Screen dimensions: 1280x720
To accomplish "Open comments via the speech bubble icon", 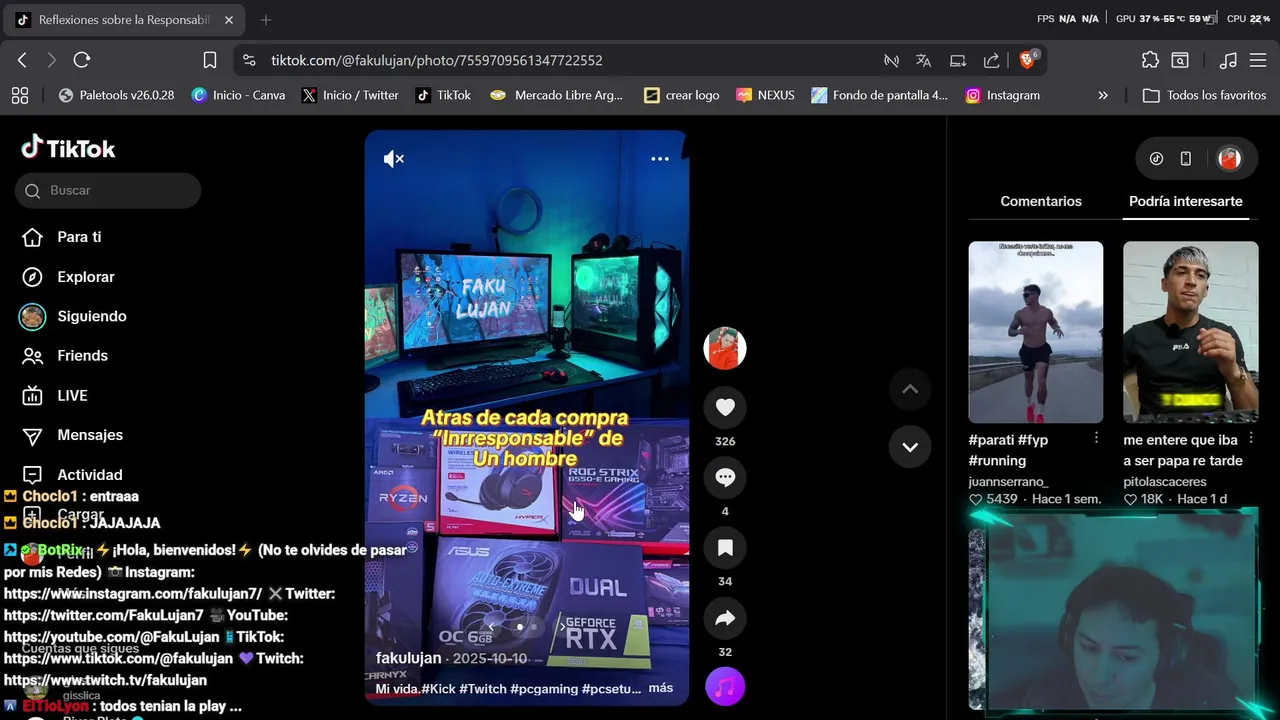I will 725,477.
